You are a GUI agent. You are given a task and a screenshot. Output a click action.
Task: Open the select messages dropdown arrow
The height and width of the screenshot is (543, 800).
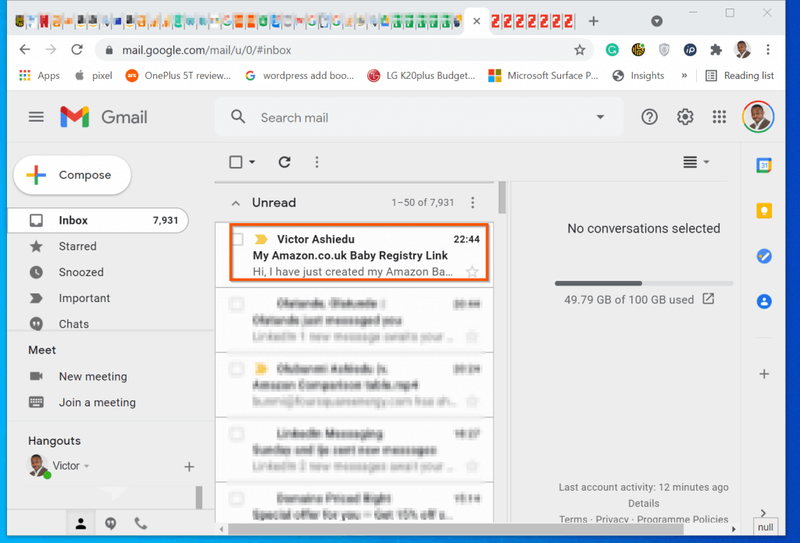(x=252, y=162)
